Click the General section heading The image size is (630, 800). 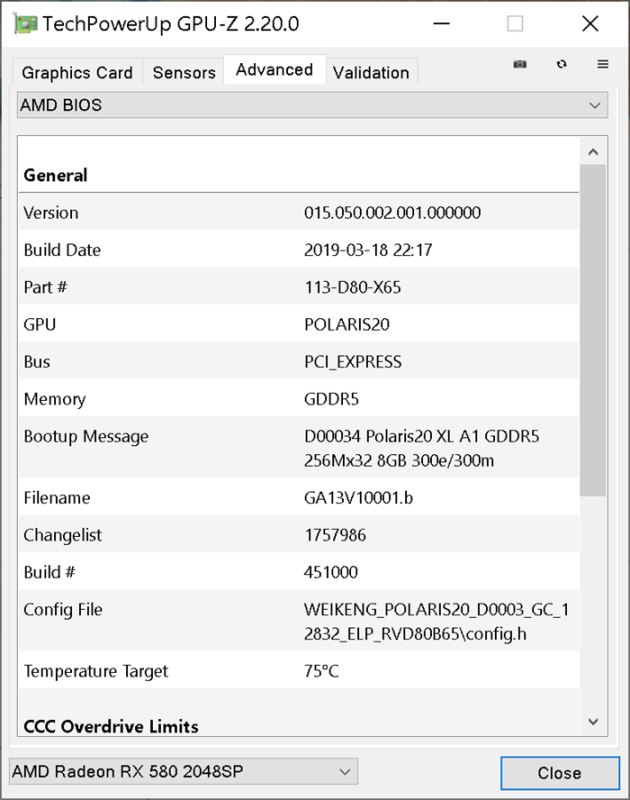click(56, 176)
